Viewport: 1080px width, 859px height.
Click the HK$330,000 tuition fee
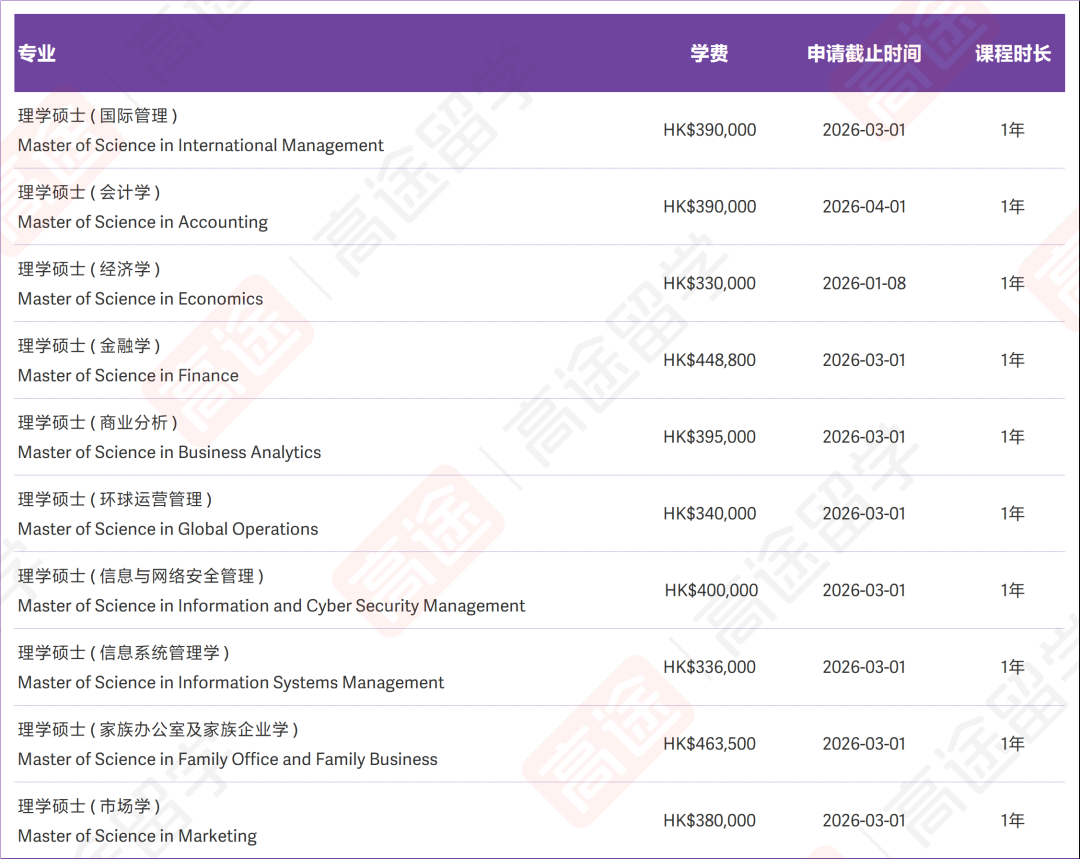(x=709, y=283)
